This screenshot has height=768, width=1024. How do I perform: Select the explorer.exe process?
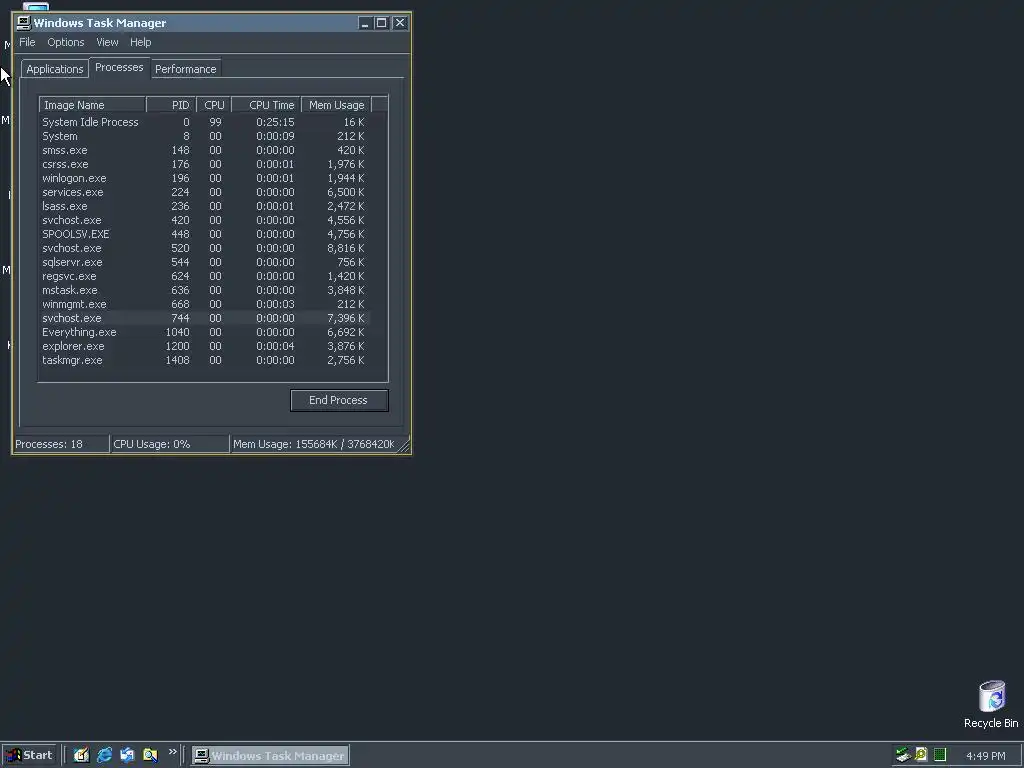tap(204, 346)
